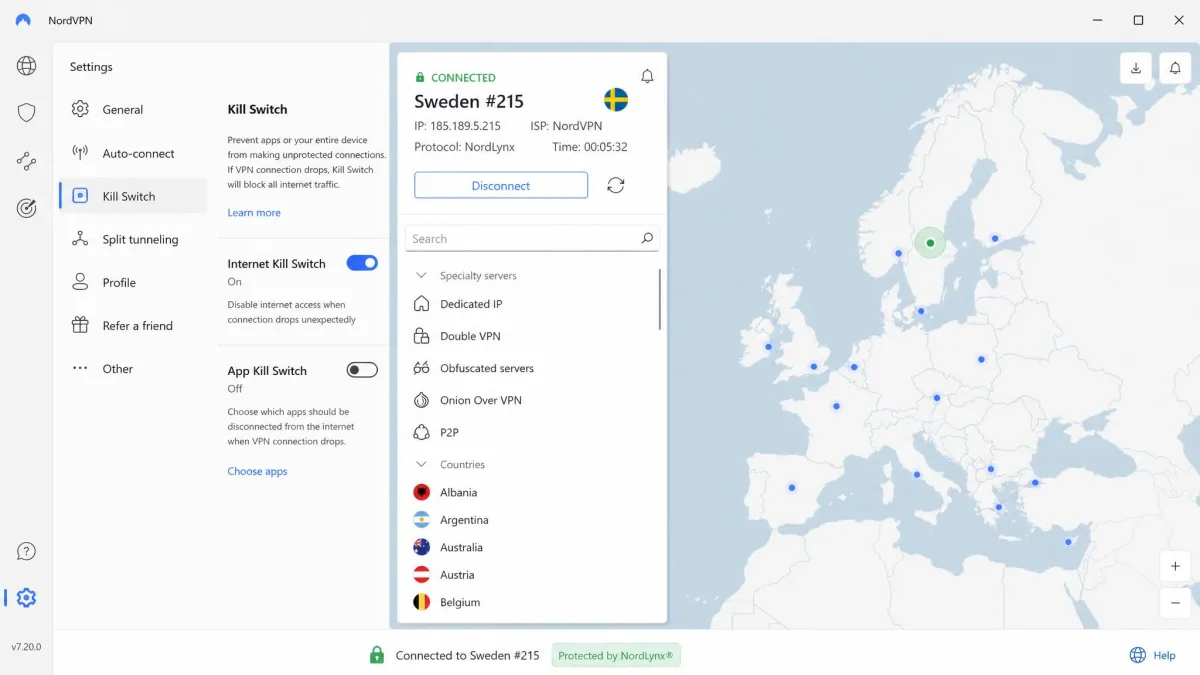Viewport: 1200px width, 675px height.
Task: Zoom in the map with plus button
Action: click(x=1175, y=566)
